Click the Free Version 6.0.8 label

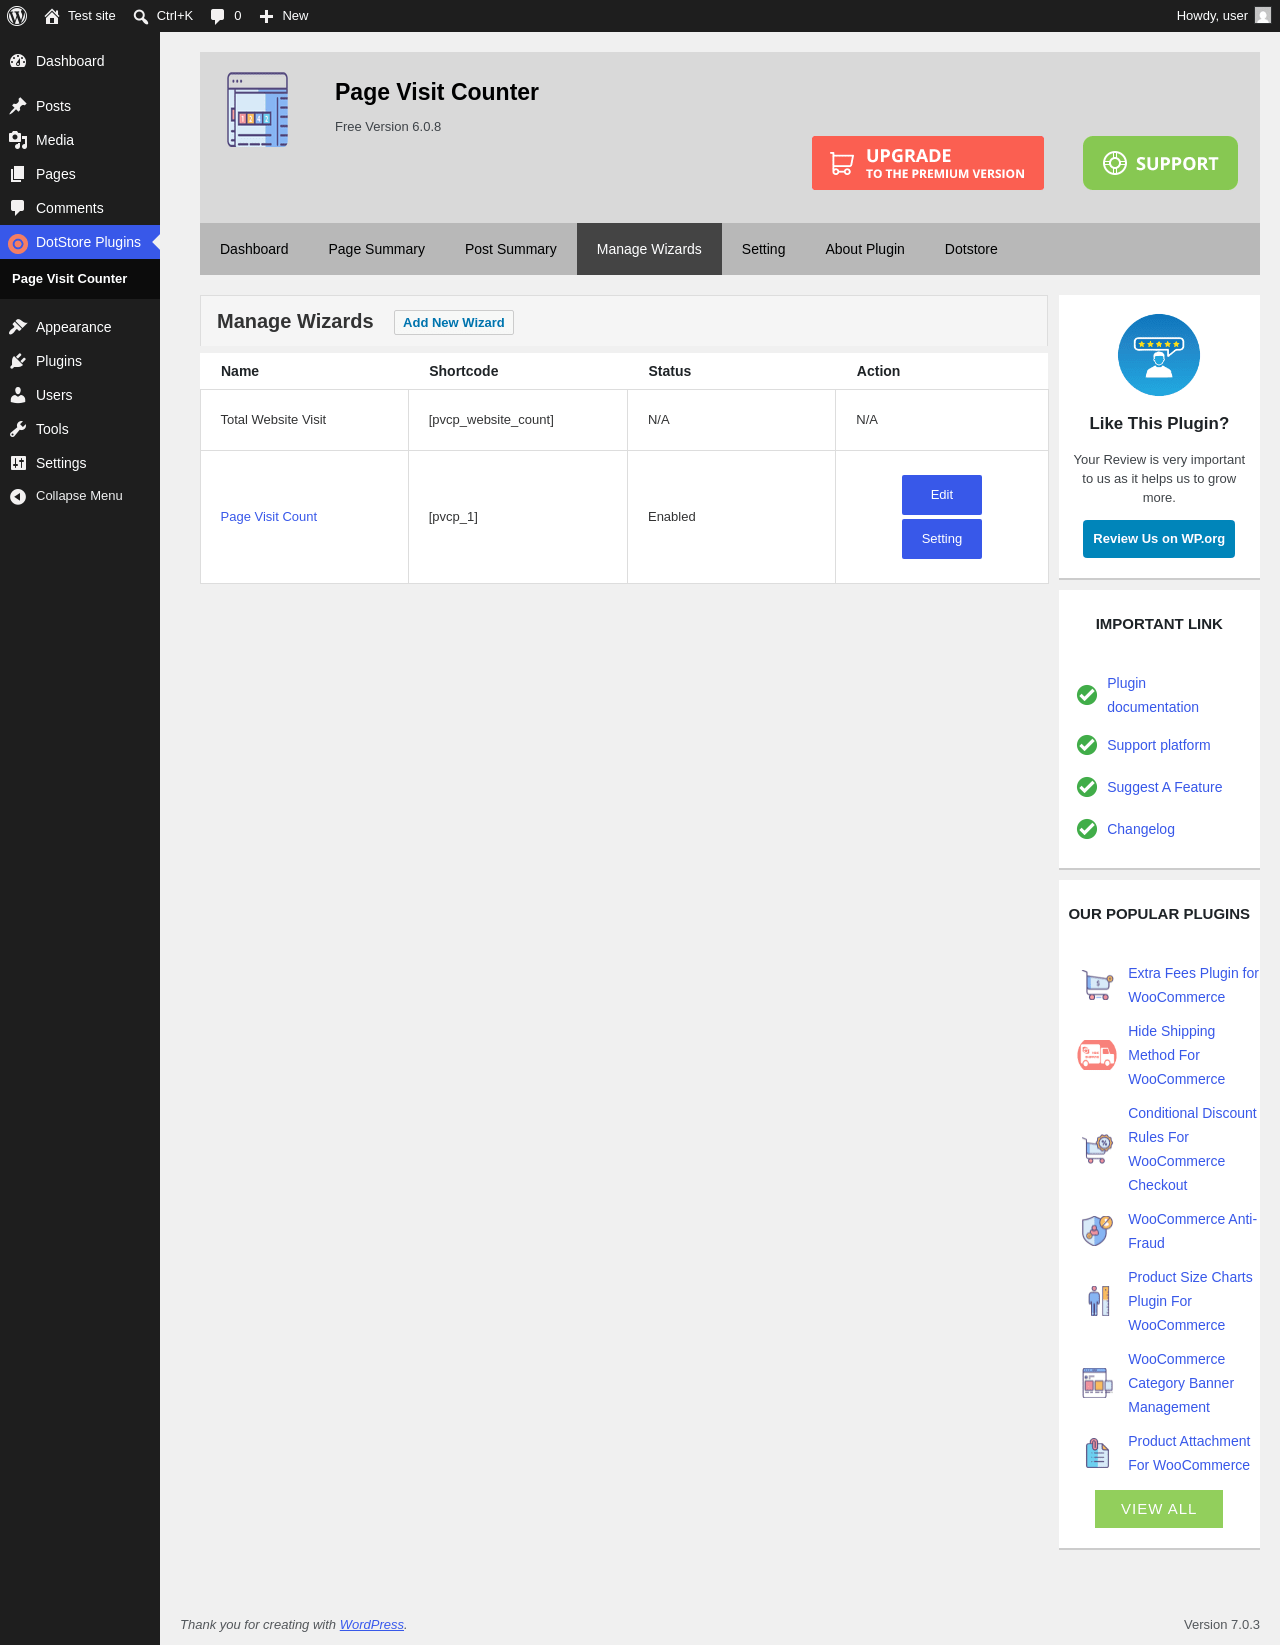pyautogui.click(x=388, y=127)
